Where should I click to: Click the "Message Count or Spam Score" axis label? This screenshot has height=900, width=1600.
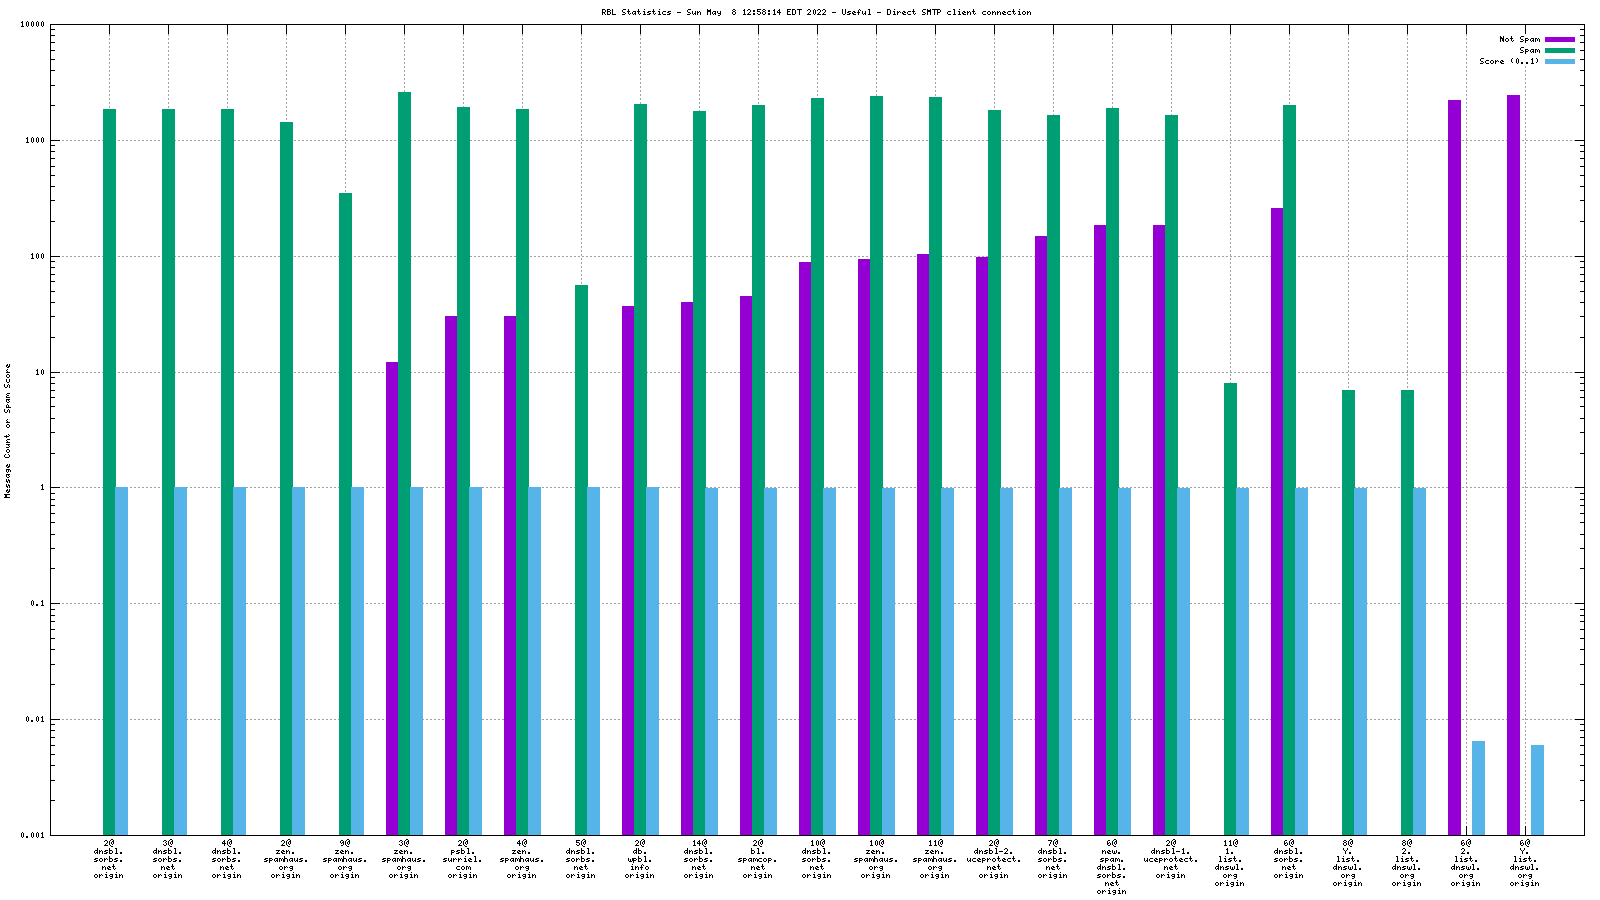[x=8, y=430]
